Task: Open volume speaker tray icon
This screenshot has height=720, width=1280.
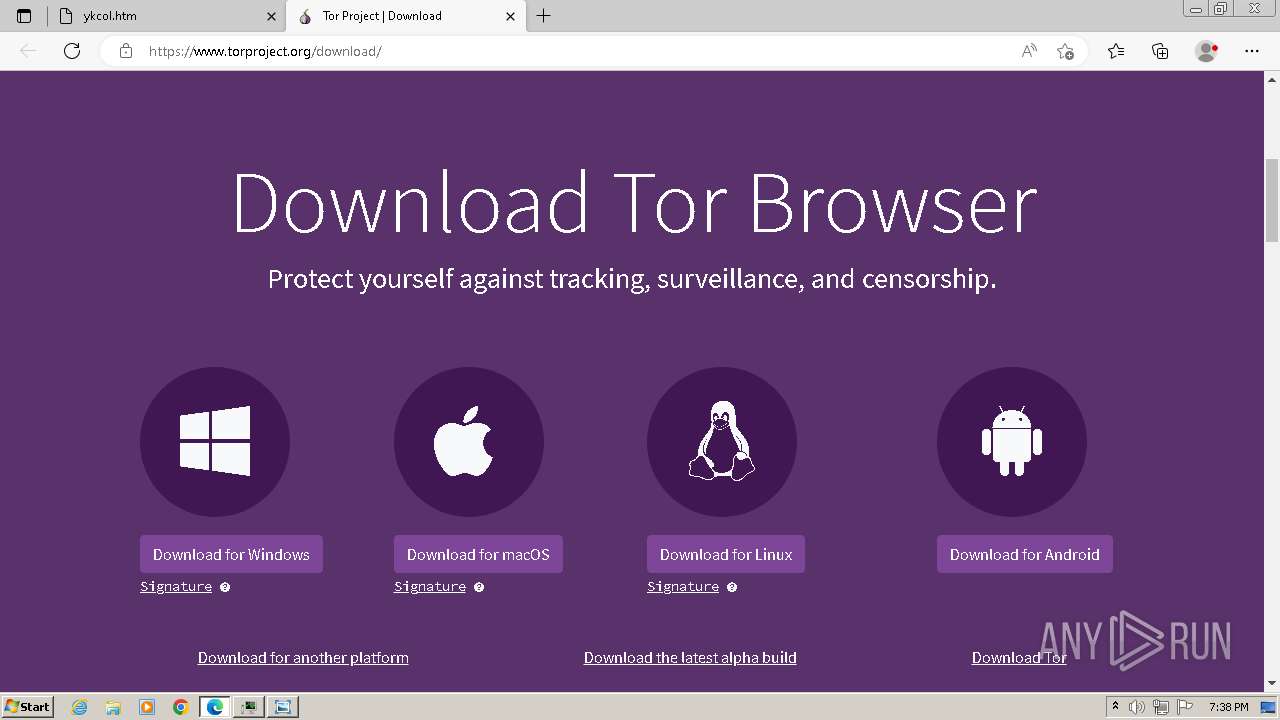Action: (1137, 707)
